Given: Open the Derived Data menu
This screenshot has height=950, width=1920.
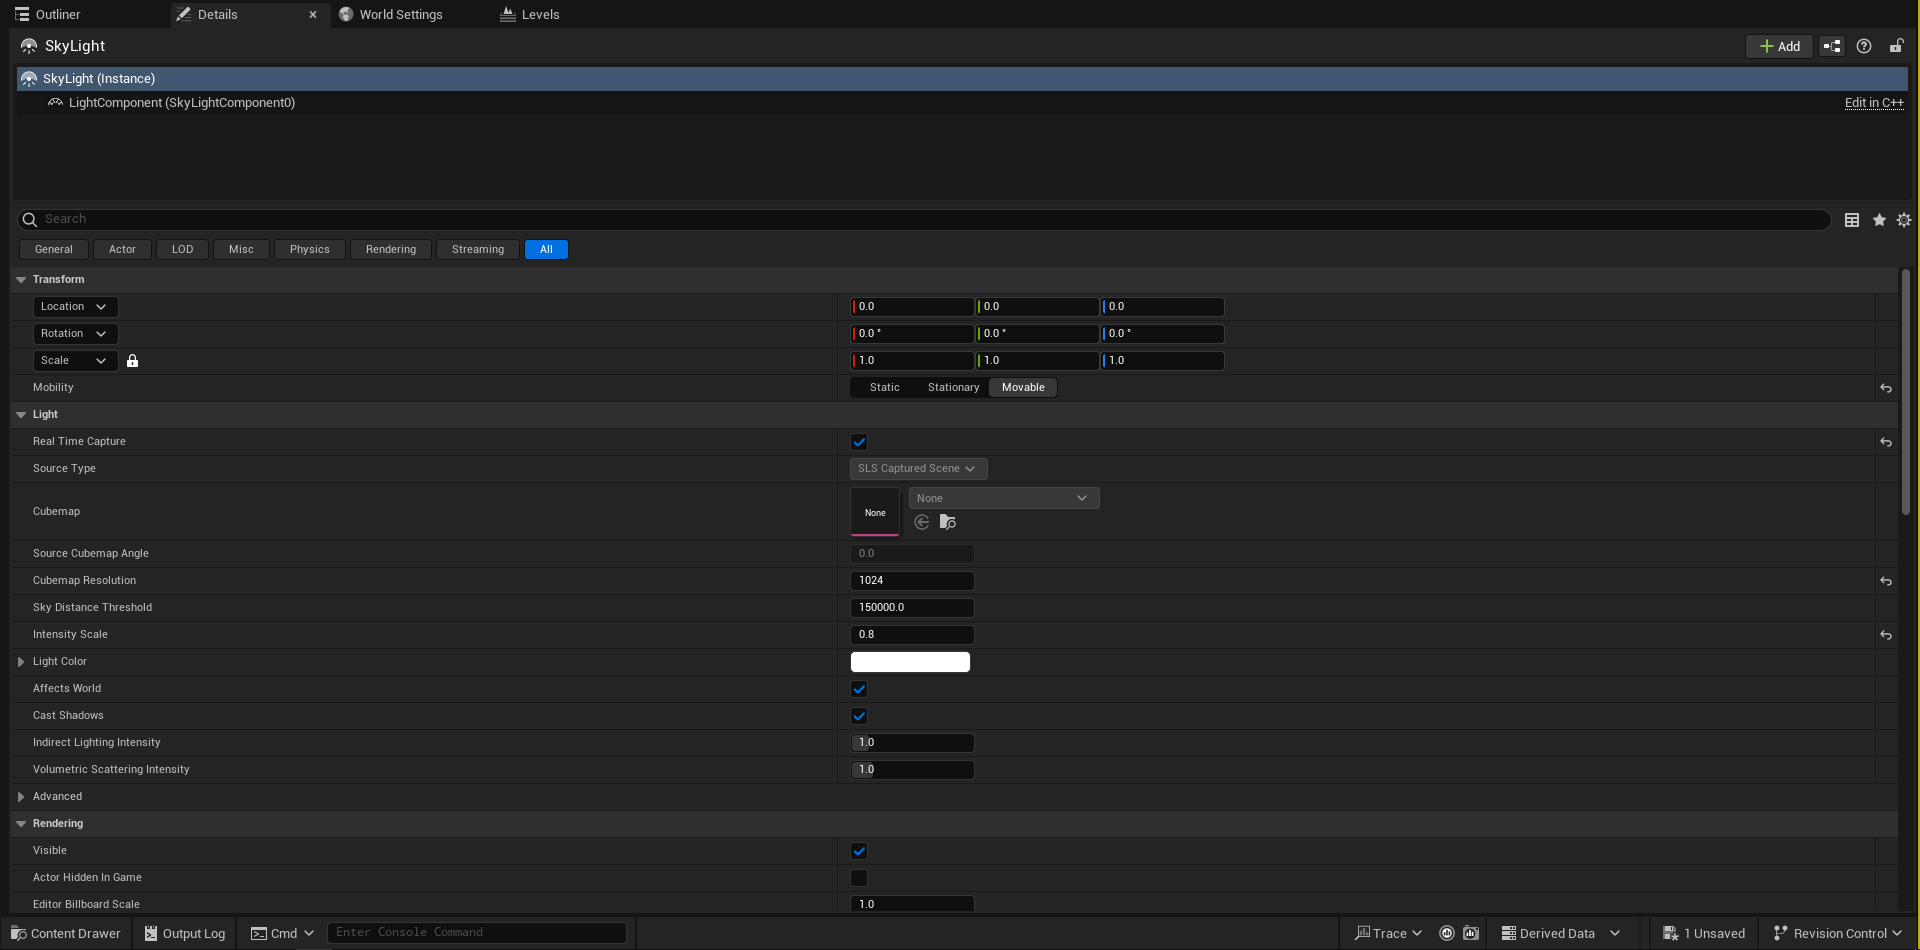Looking at the screenshot, I should 1560,933.
